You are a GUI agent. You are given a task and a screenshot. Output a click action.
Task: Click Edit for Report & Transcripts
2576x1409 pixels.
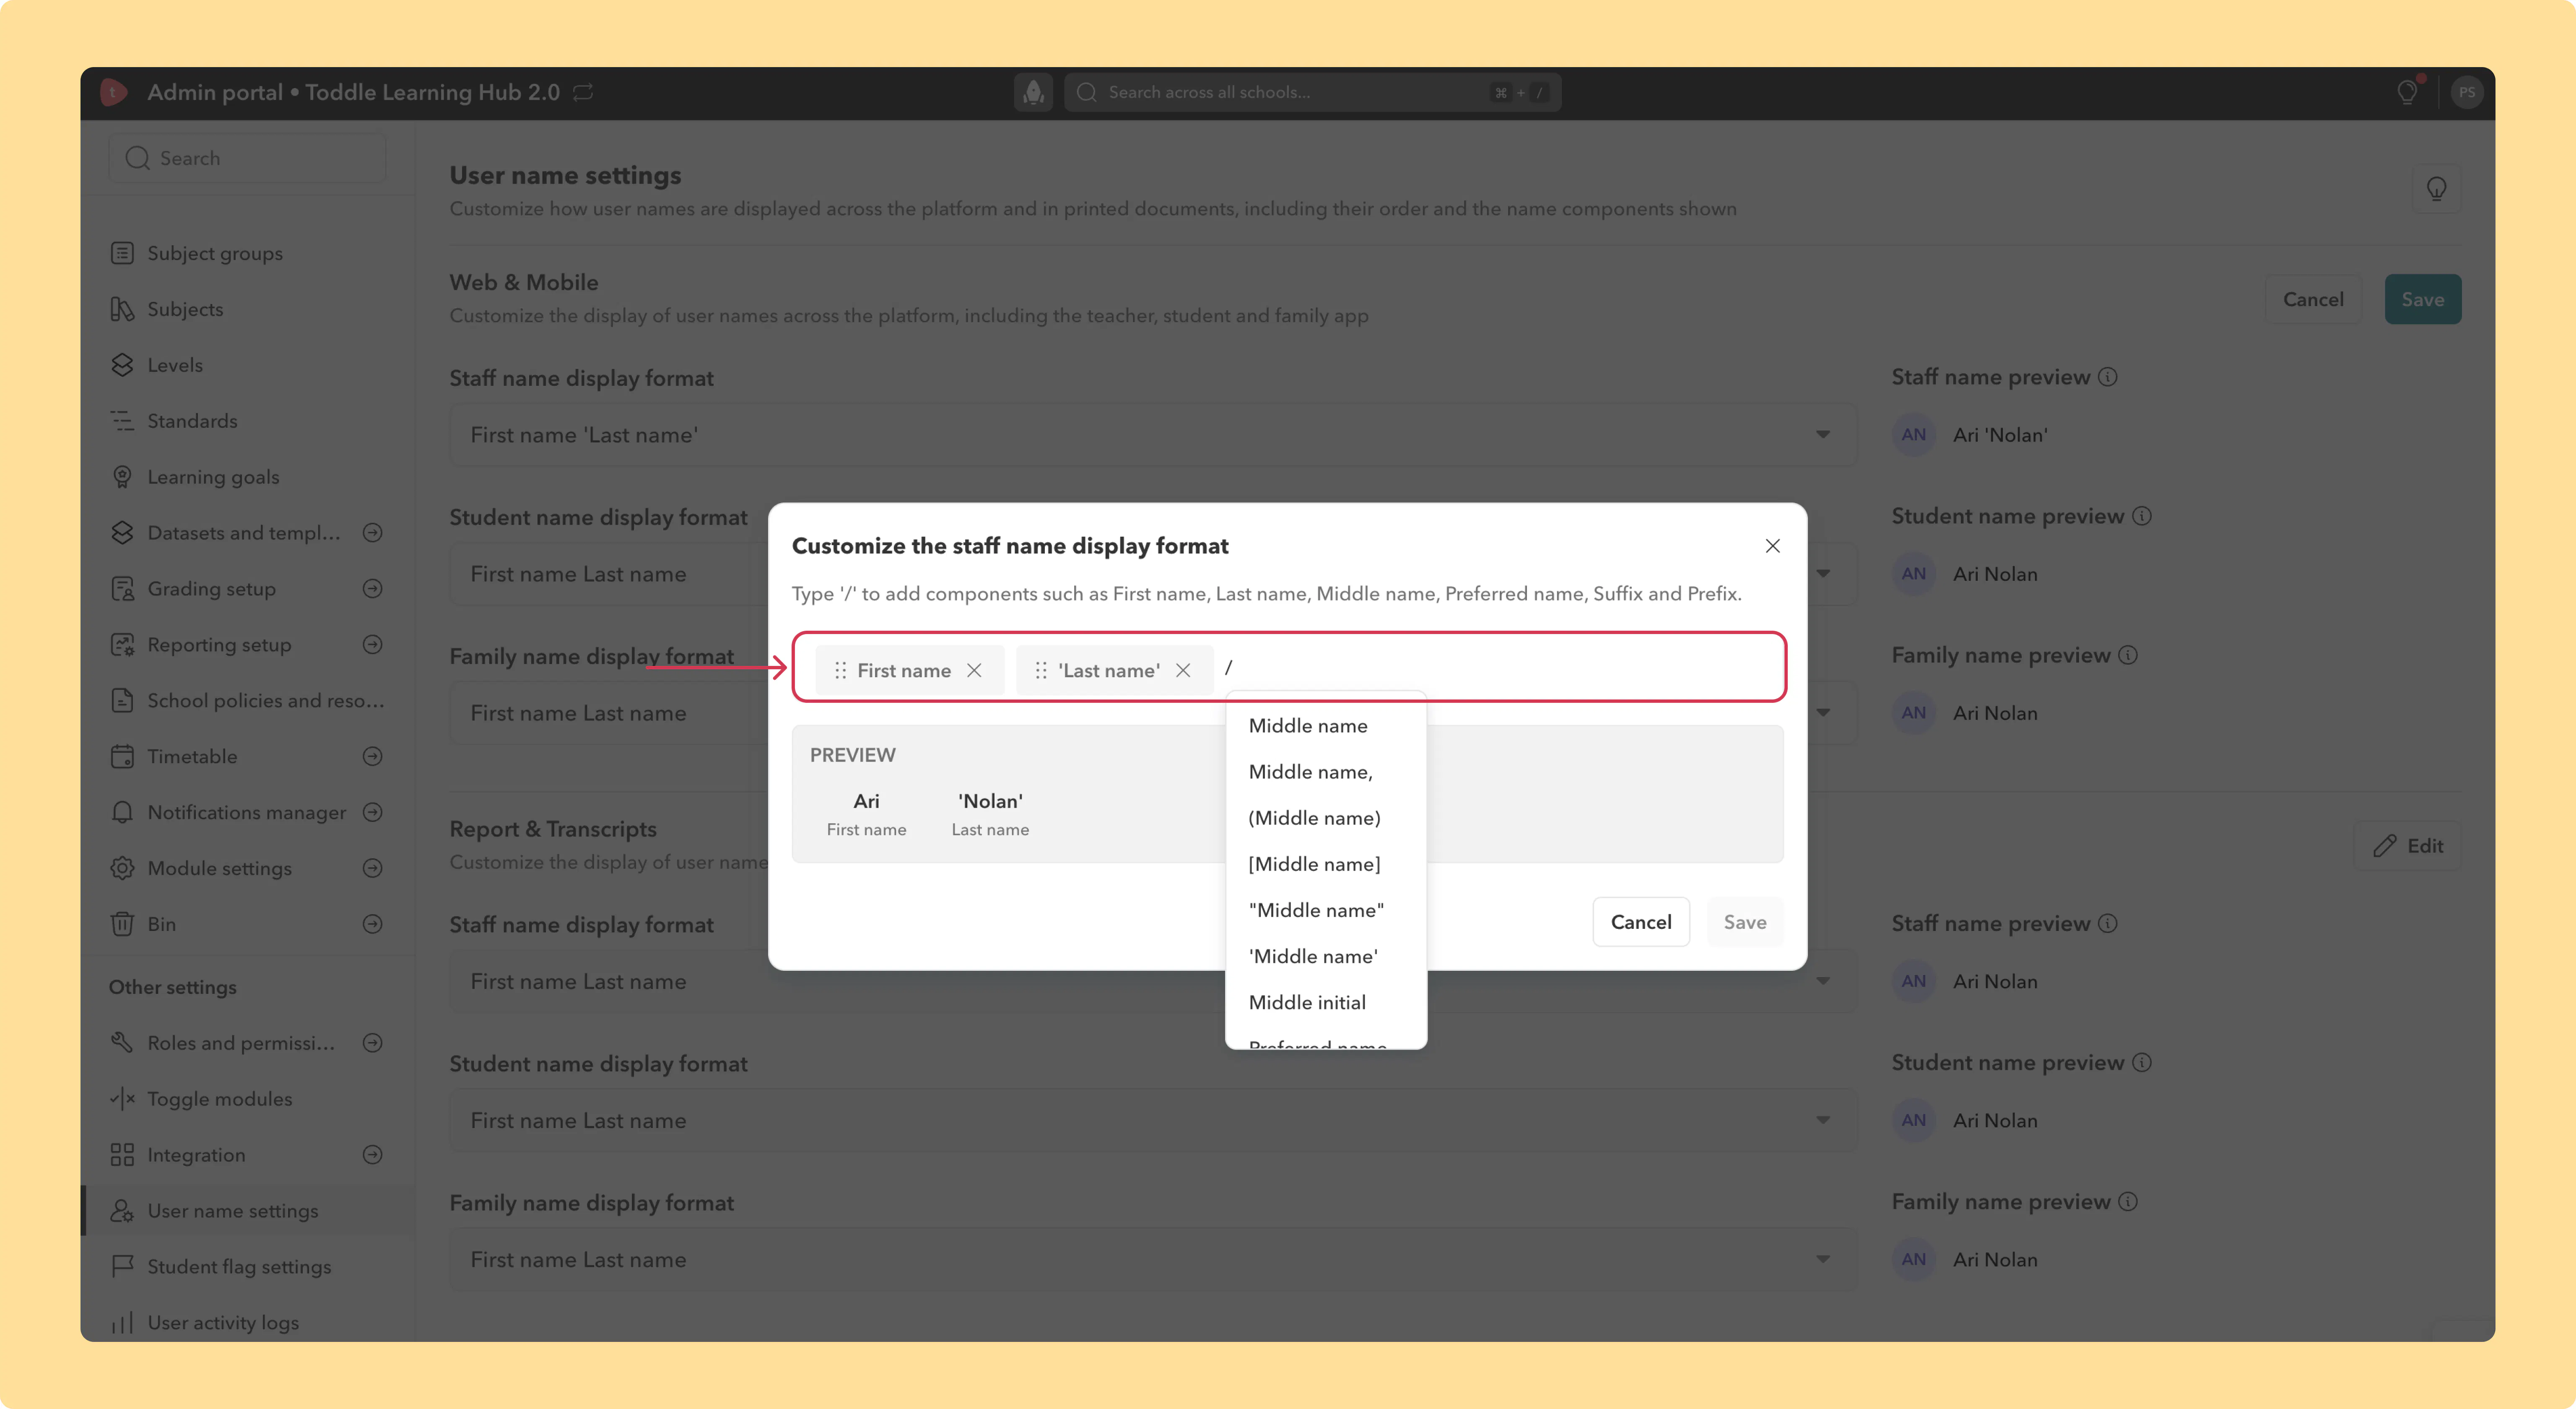coord(2407,846)
